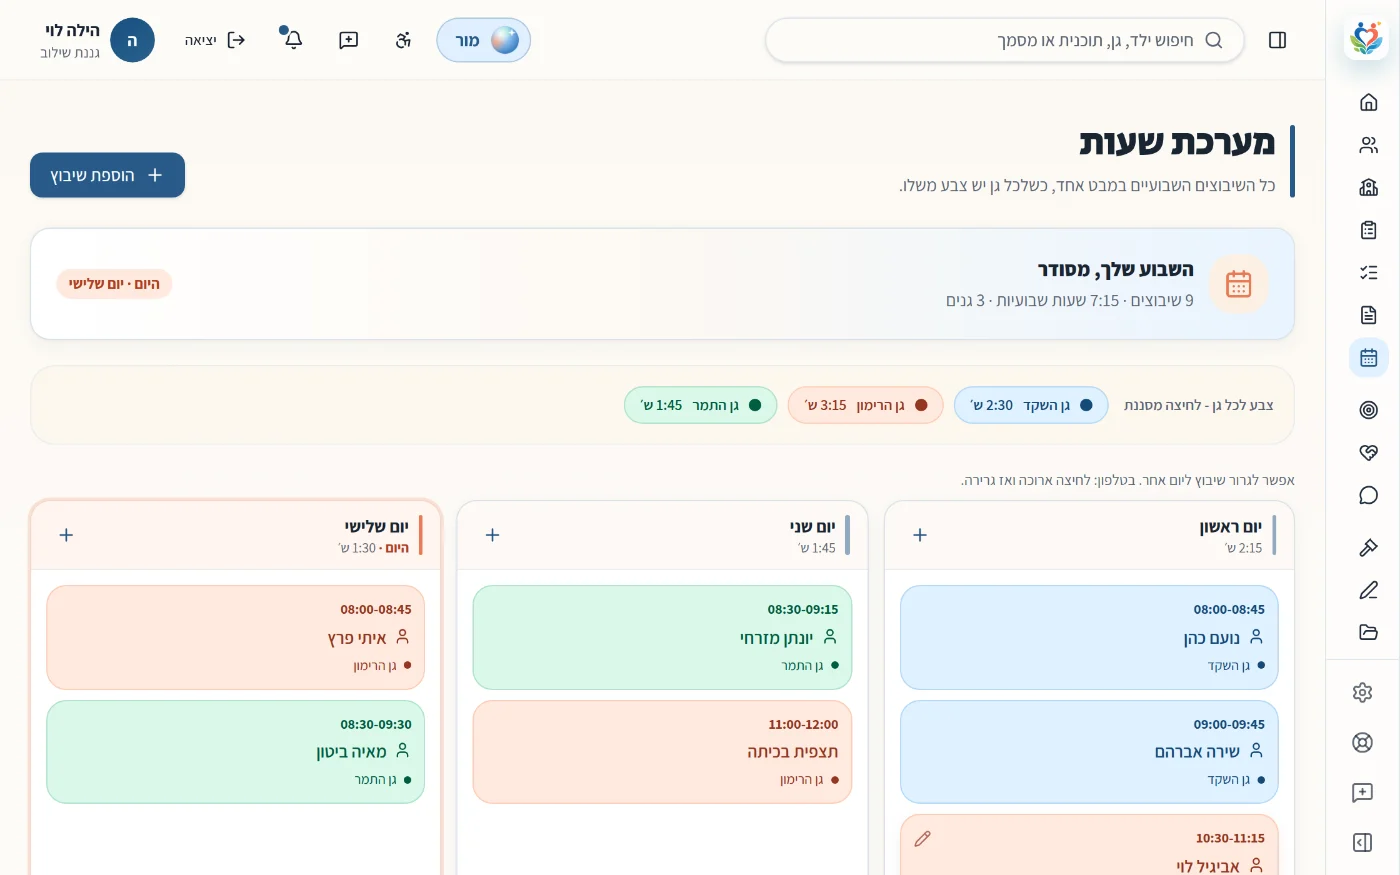Click the feedback message icon at sidebar bottom
1400x875 pixels.
click(1362, 792)
